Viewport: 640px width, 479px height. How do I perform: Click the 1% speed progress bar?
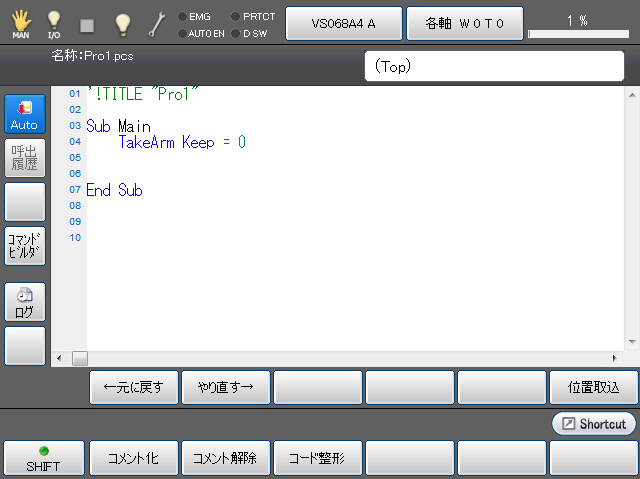577,34
